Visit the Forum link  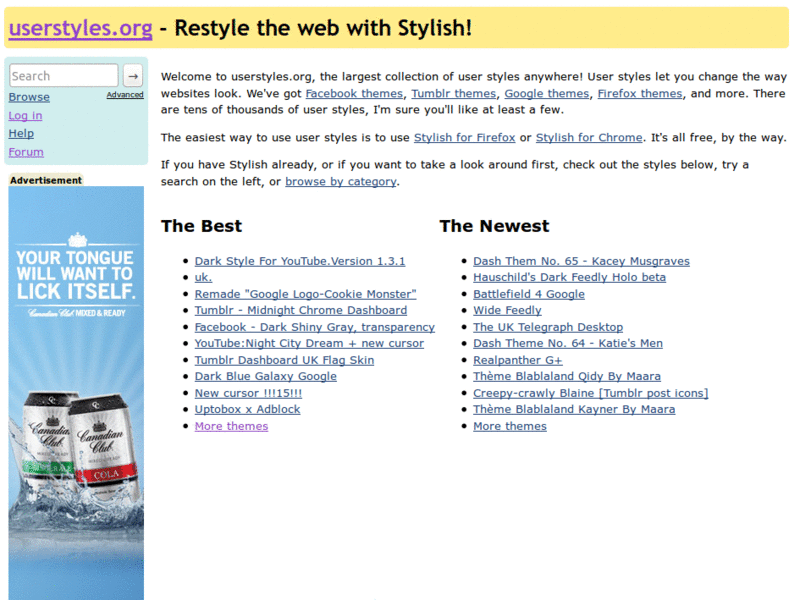(x=26, y=152)
